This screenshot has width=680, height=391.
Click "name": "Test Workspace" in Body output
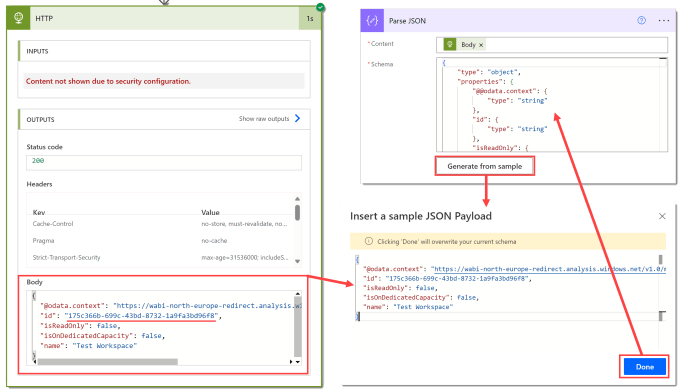coord(88,345)
